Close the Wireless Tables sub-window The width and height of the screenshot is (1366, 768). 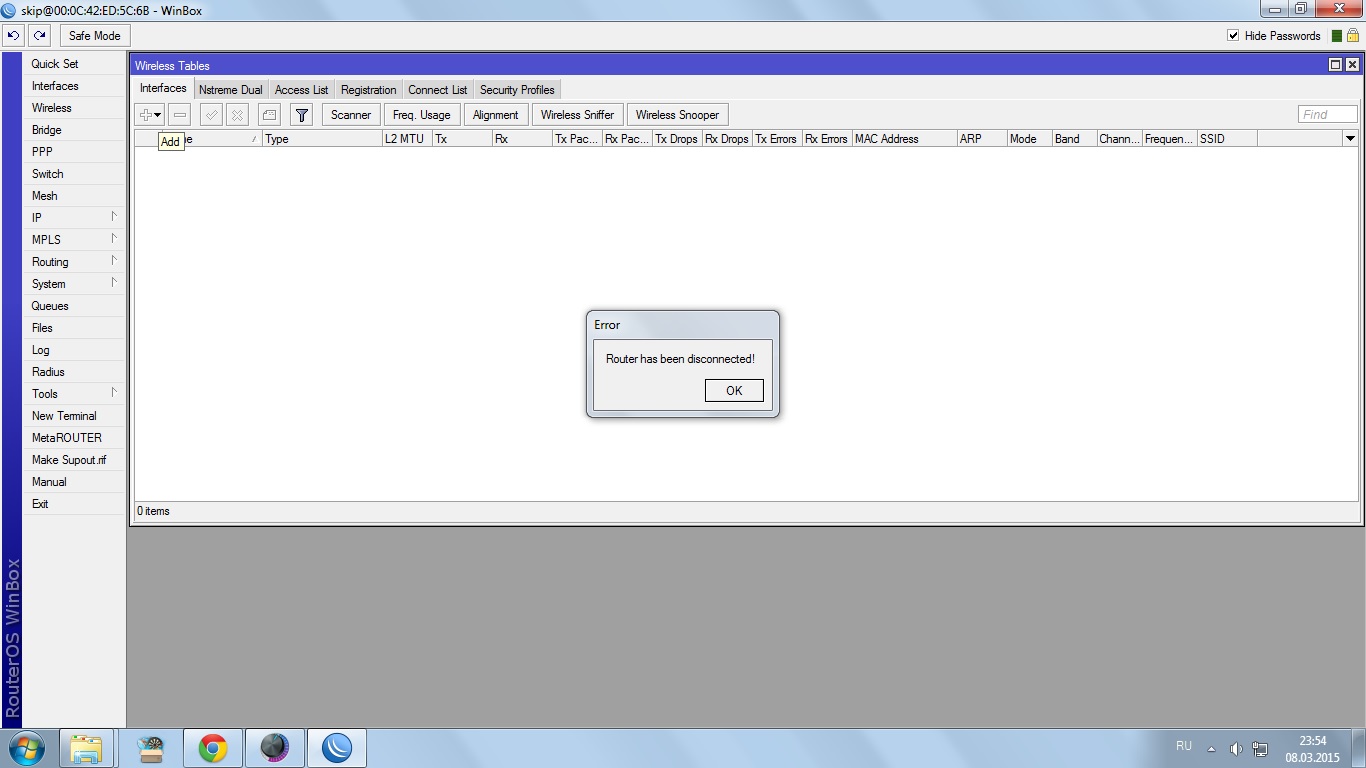coord(1352,65)
